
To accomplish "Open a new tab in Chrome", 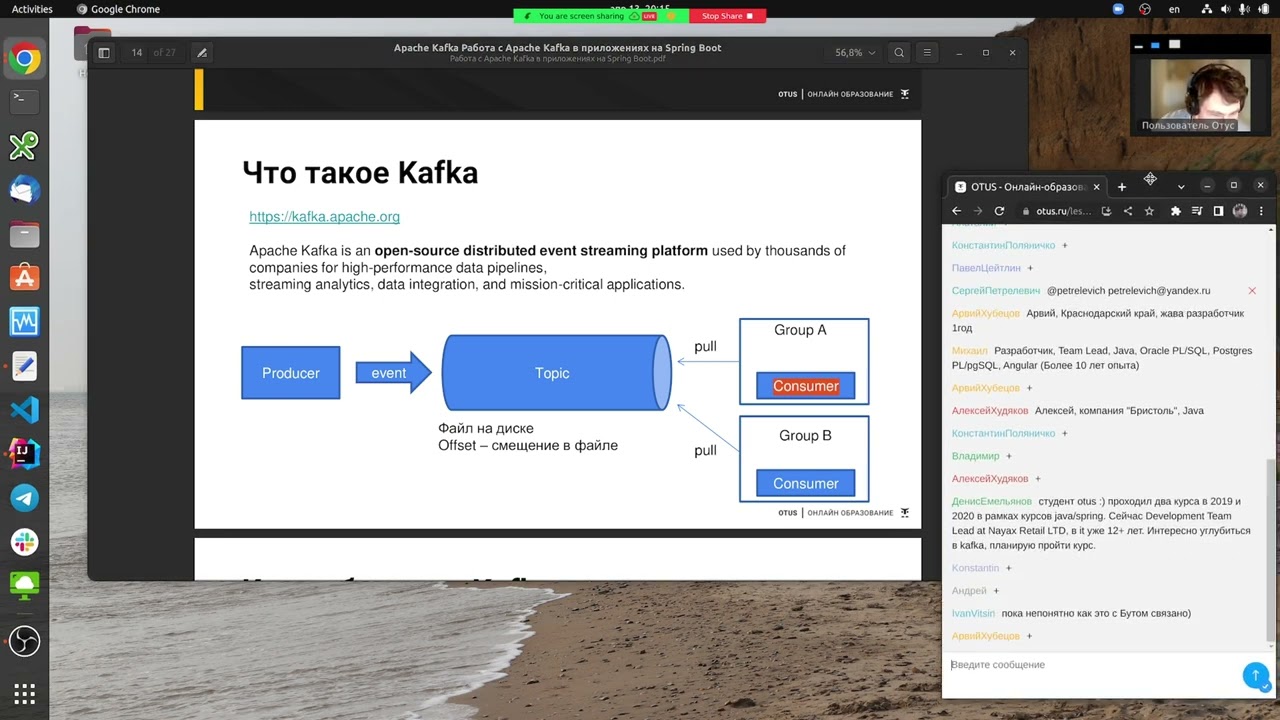I will coord(1122,187).
